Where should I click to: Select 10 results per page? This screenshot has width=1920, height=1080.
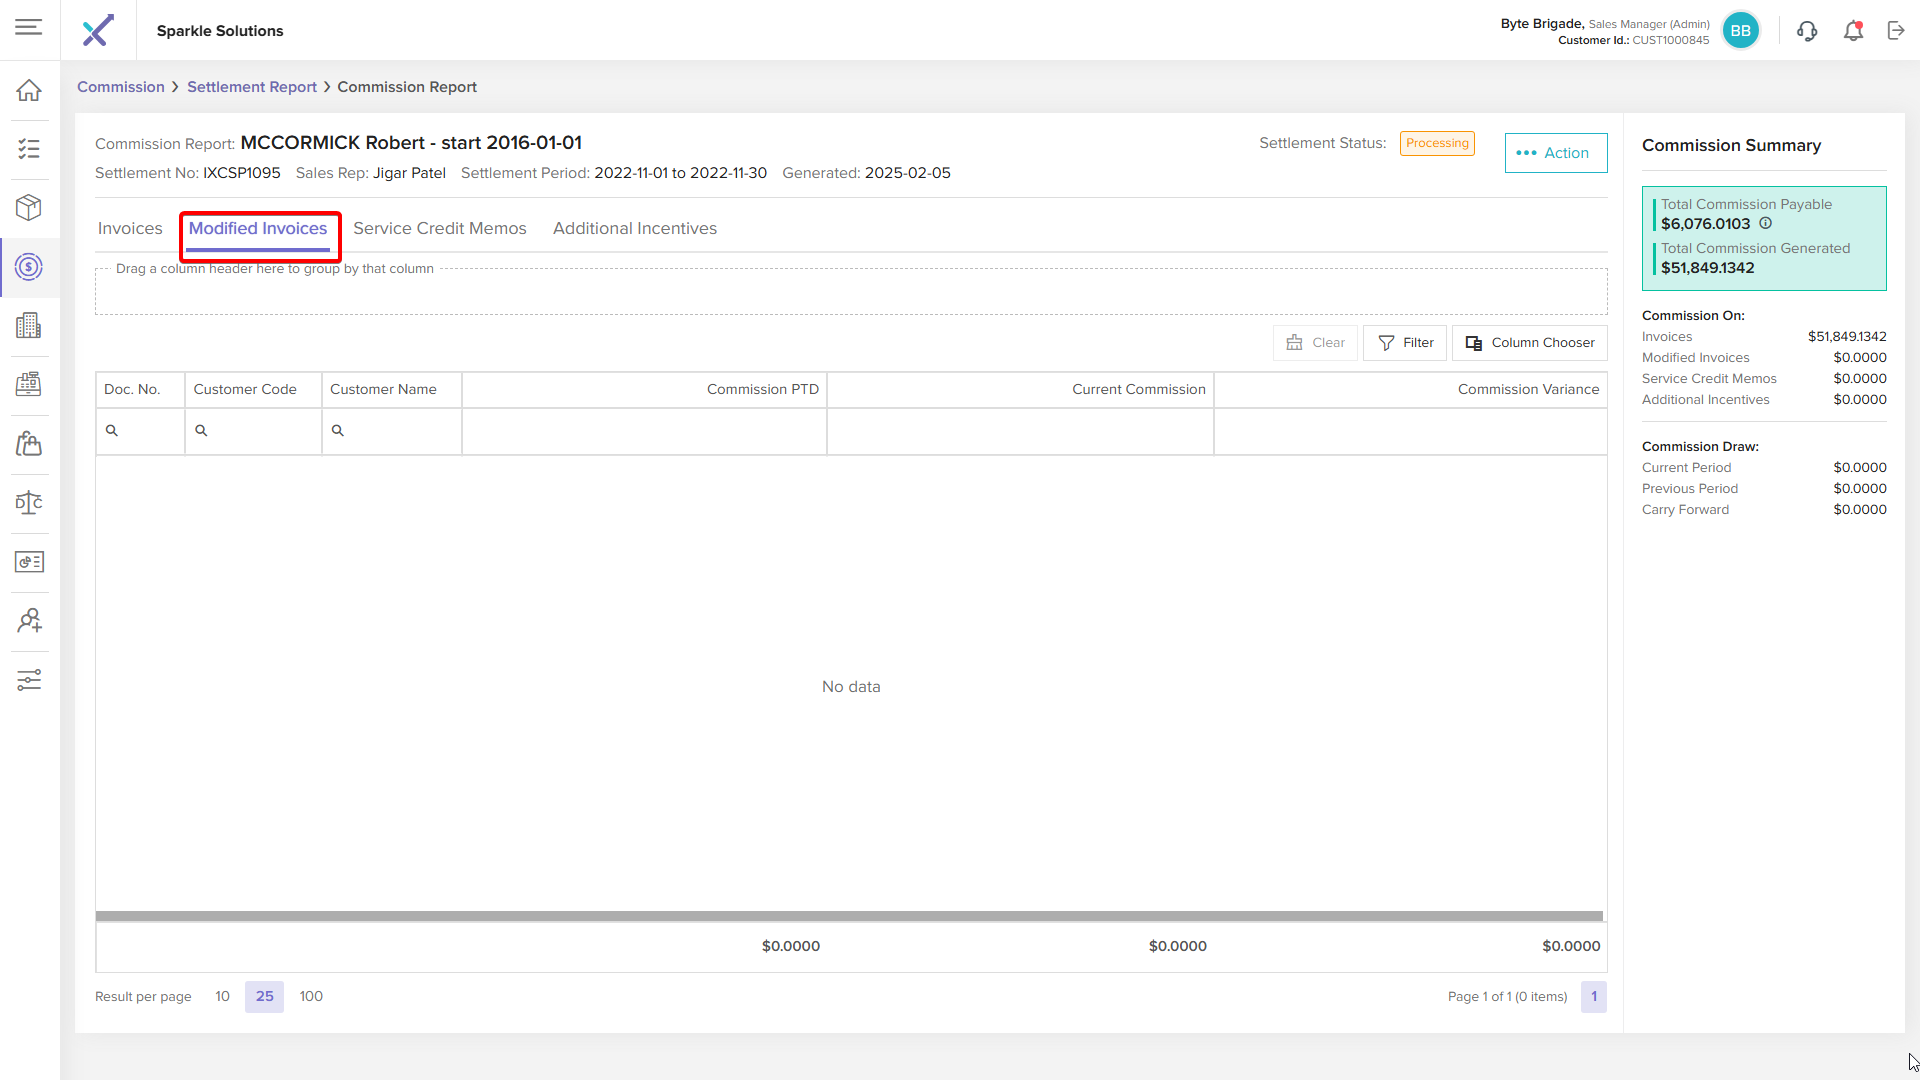(222, 997)
